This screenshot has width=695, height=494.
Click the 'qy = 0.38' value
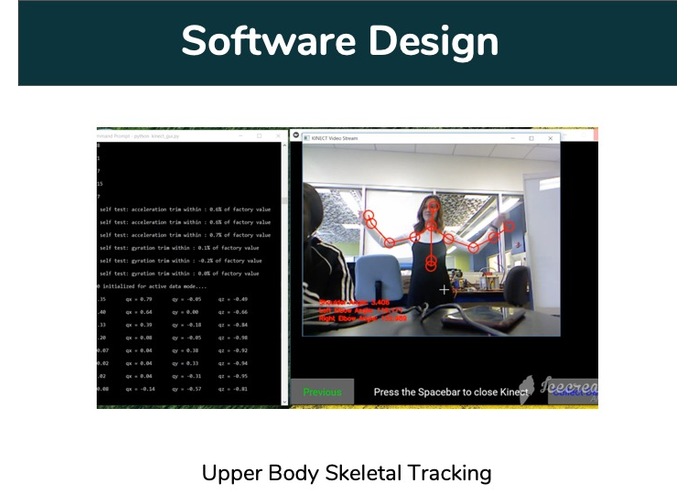click(185, 350)
